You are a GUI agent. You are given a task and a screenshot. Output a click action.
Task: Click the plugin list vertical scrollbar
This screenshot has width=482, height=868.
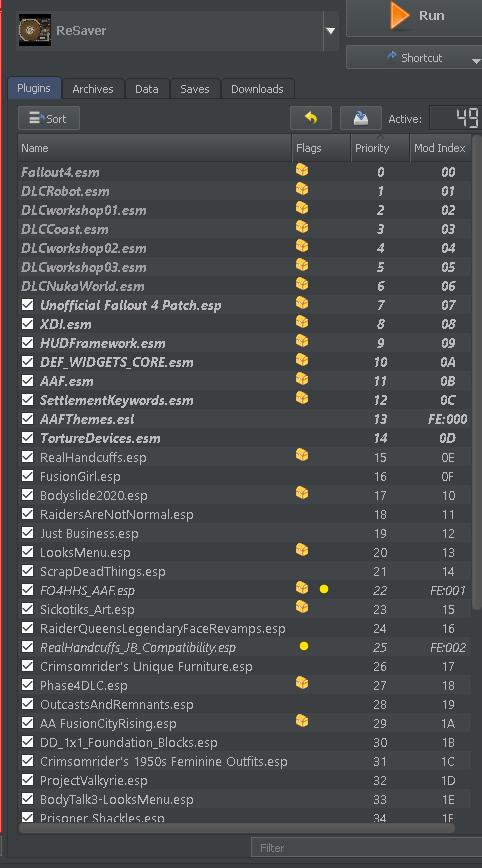click(476, 371)
